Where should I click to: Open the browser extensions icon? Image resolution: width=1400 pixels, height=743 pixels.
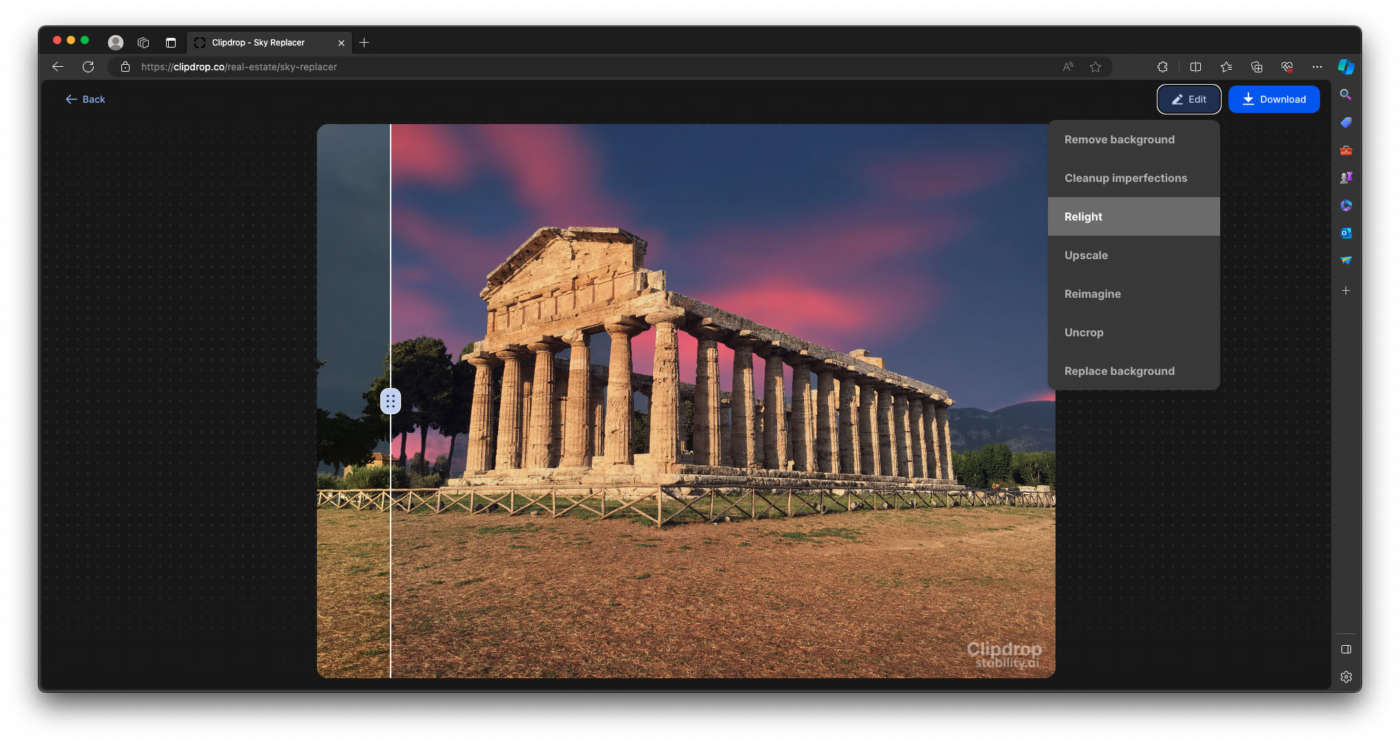(x=1162, y=67)
